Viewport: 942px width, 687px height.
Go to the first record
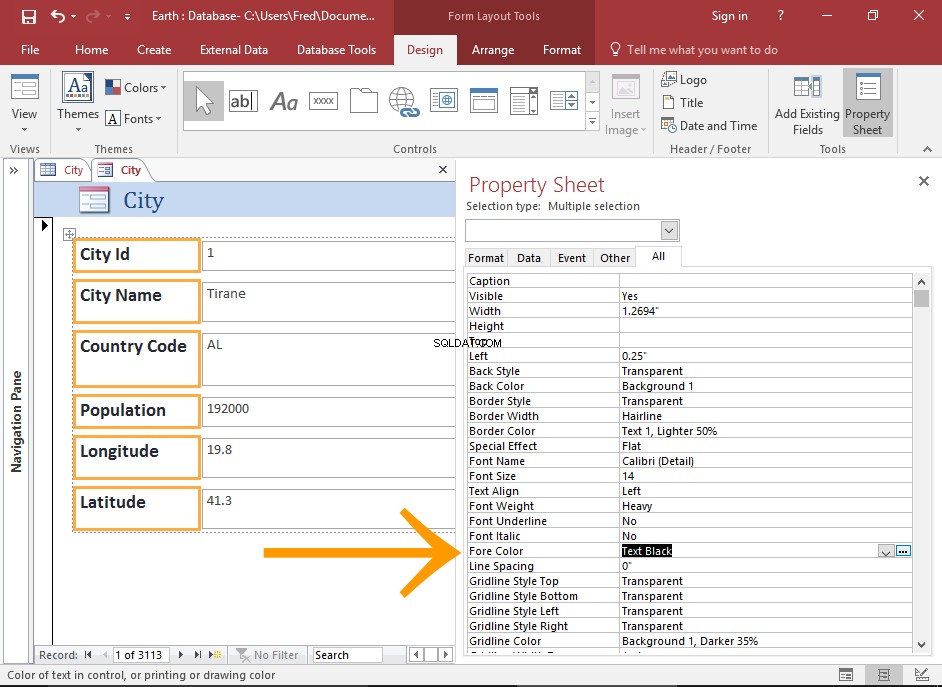pyautogui.click(x=88, y=655)
